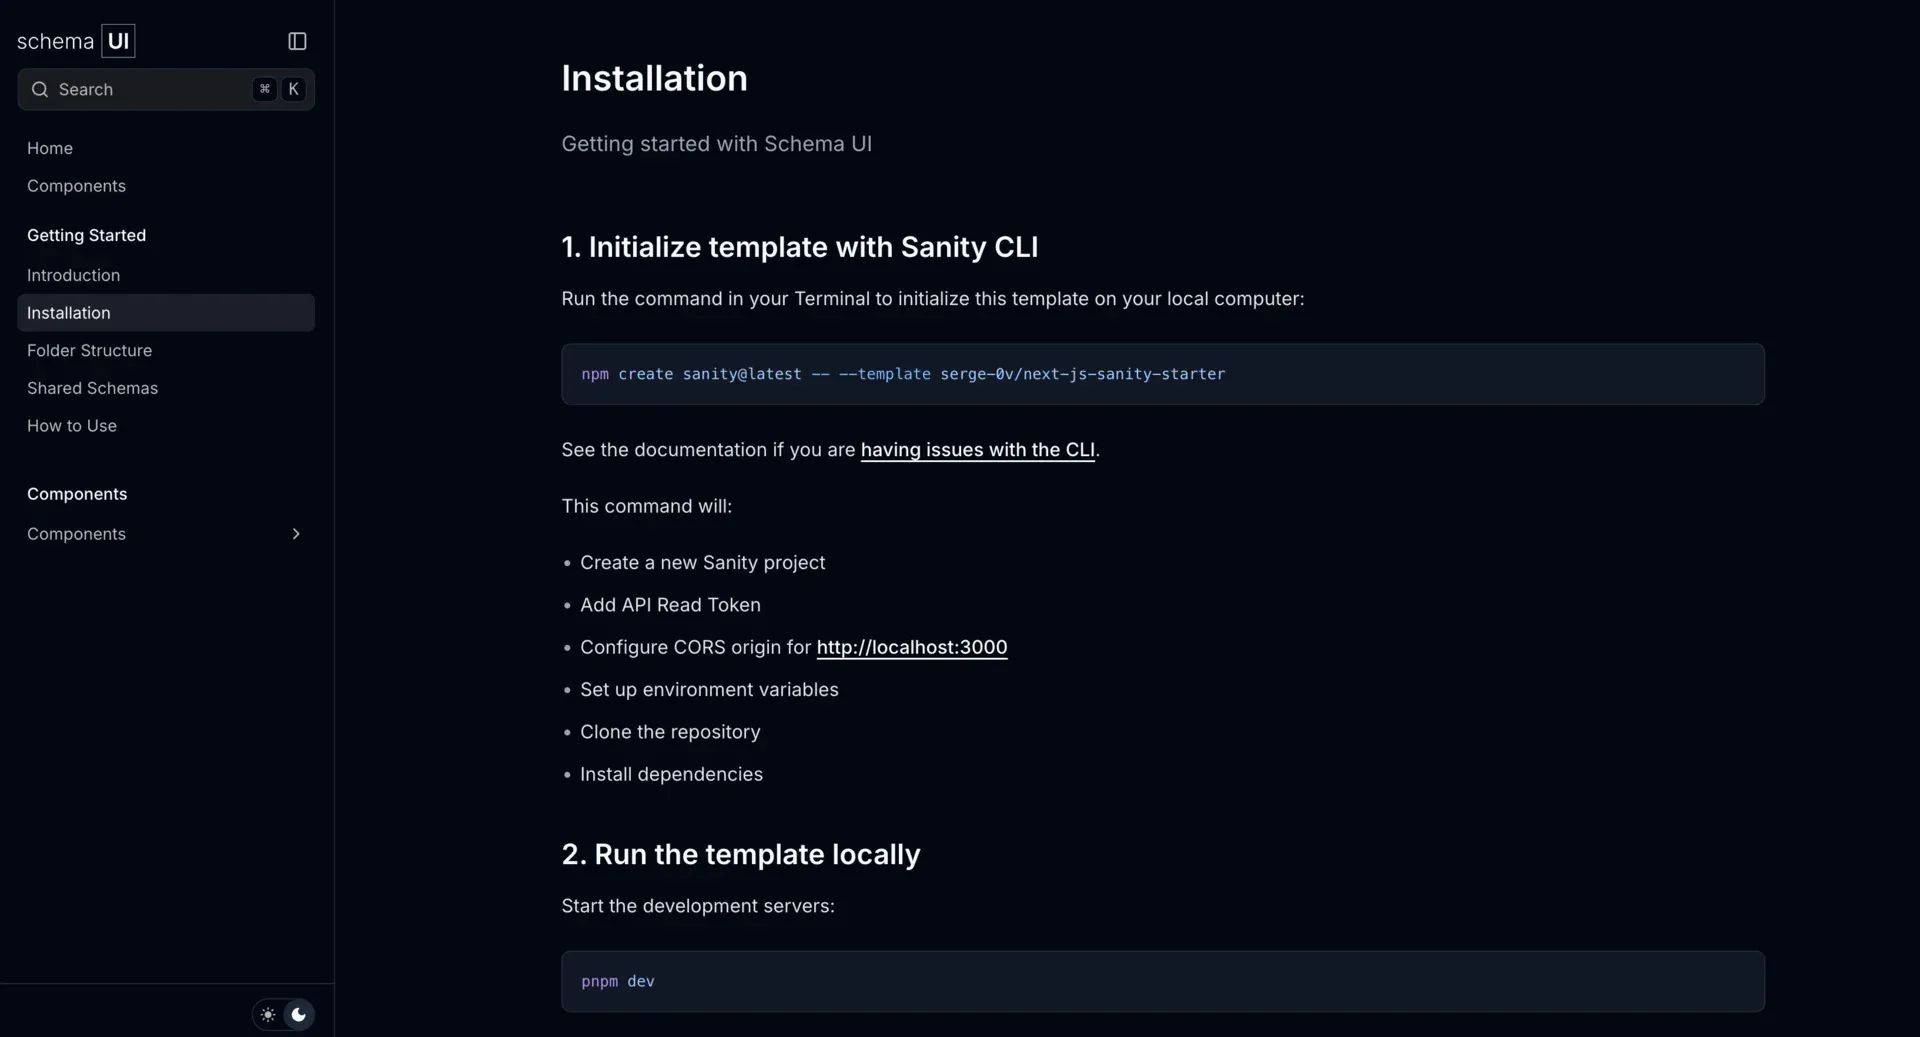Screen dimensions: 1920x1037
Task: Expand the Components chevron in sidebar
Action: pos(295,534)
